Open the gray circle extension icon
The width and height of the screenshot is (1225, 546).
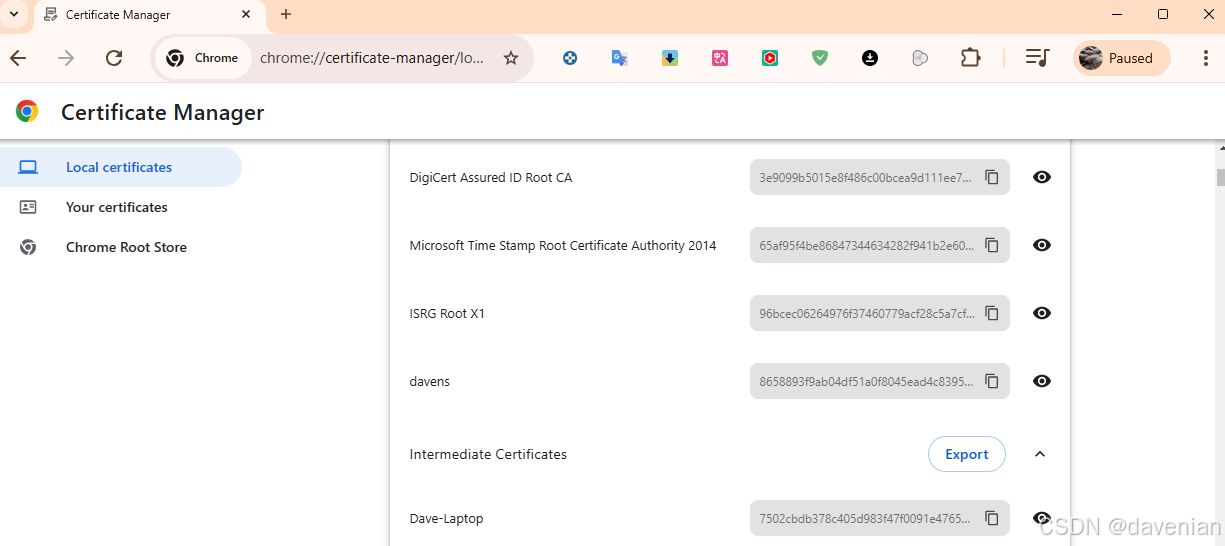[920, 58]
